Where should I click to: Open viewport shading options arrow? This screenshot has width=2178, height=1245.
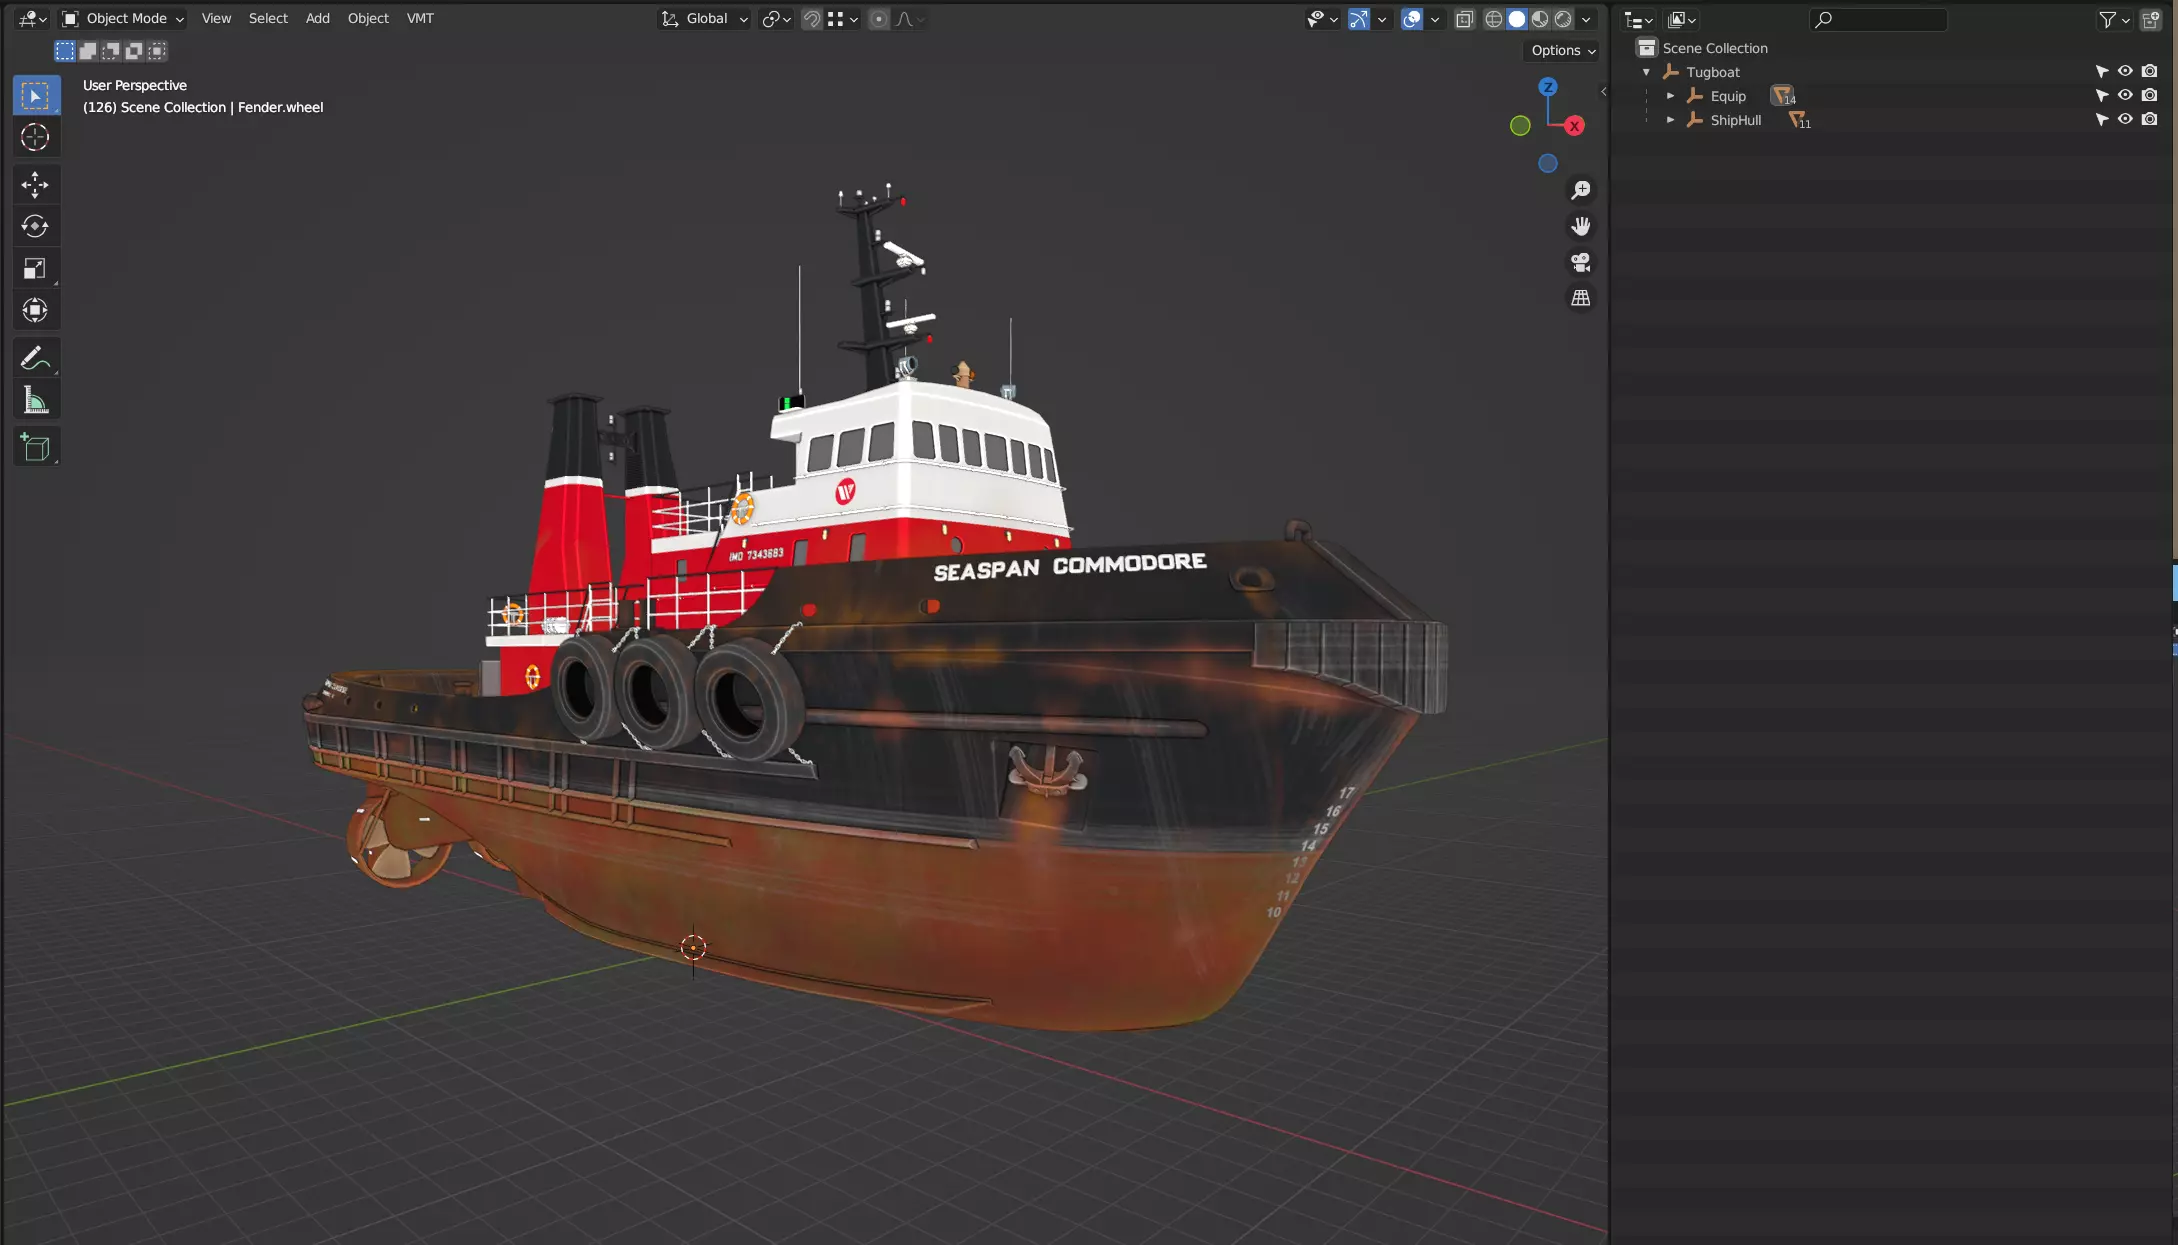[1587, 19]
